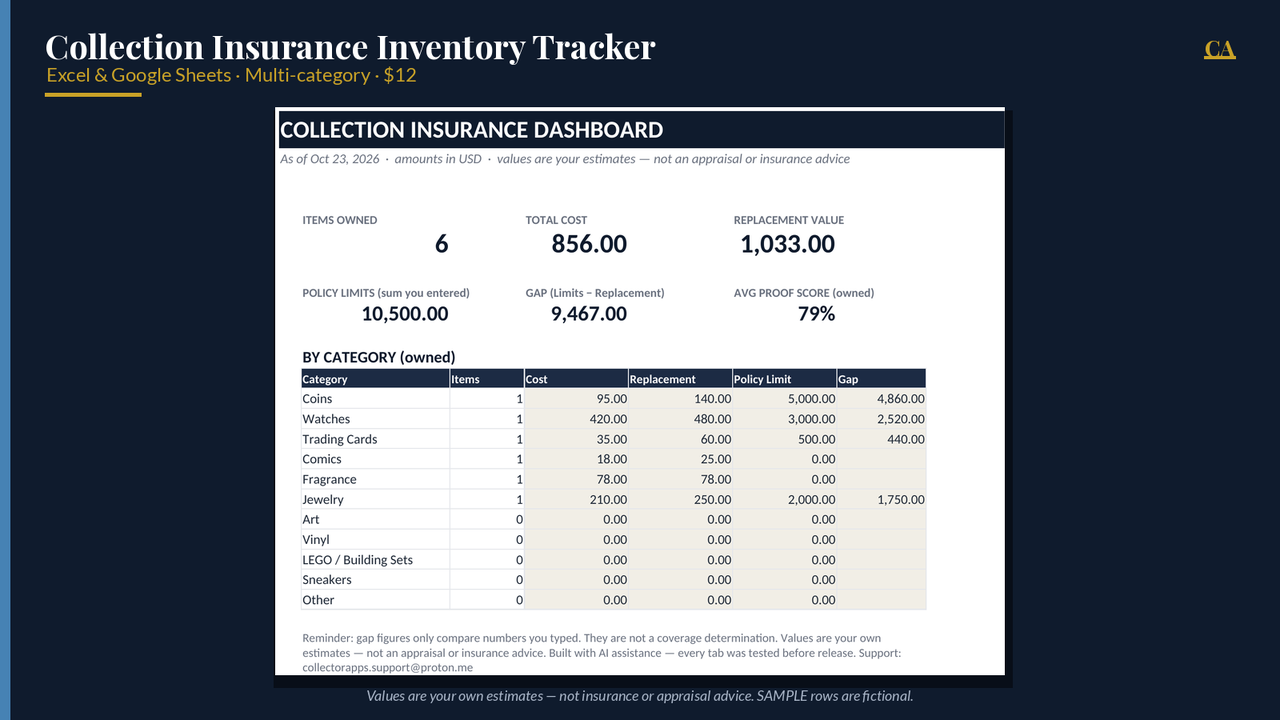This screenshot has width=1280, height=720.
Task: Click the Watches cost value 420.00
Action: 576,419
